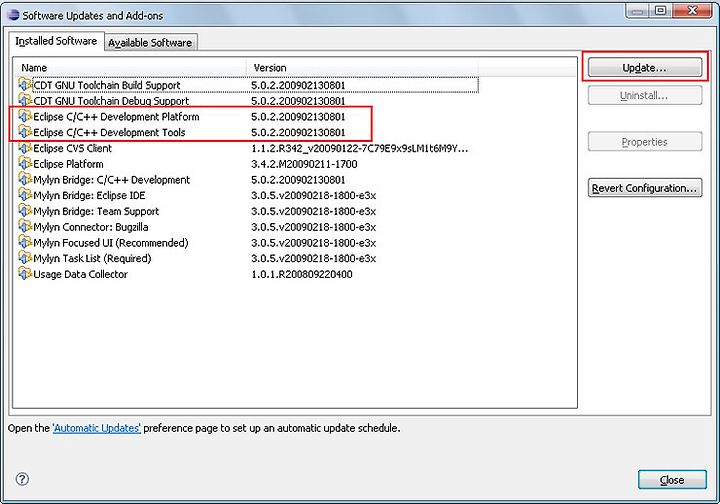Click the Mylyn Bridge: C/C++ Development icon

(x=25, y=179)
